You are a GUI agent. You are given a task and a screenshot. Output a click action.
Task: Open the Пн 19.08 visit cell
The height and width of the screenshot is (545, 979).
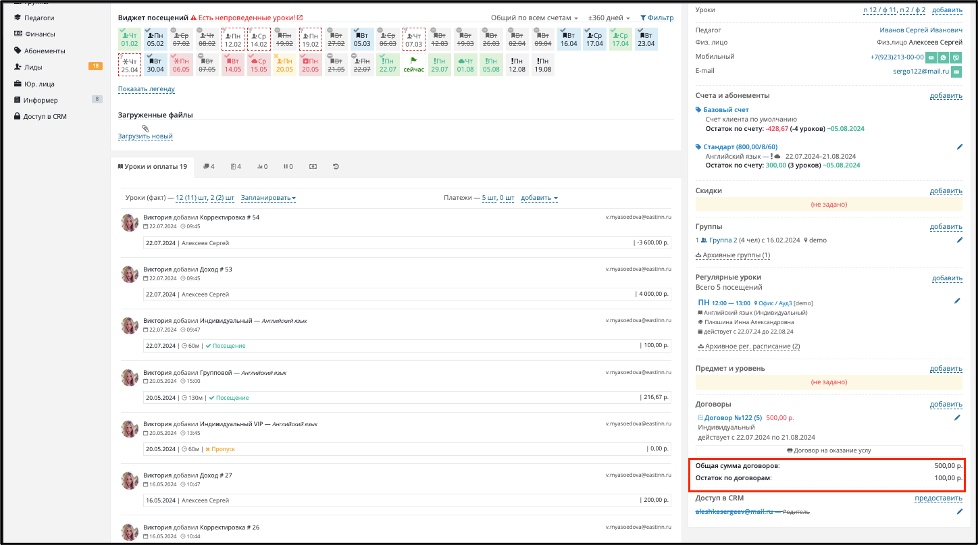tap(543, 65)
